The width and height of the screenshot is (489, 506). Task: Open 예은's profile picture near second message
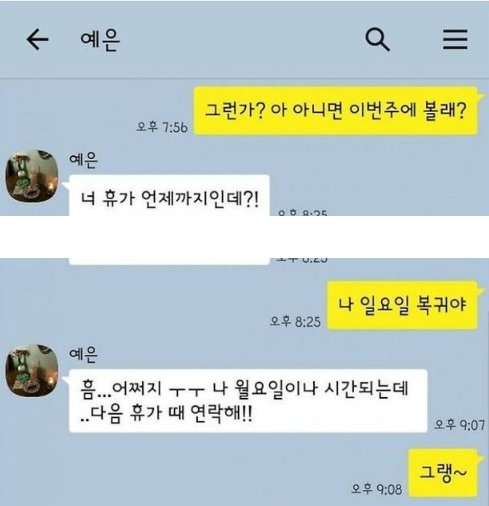32,370
